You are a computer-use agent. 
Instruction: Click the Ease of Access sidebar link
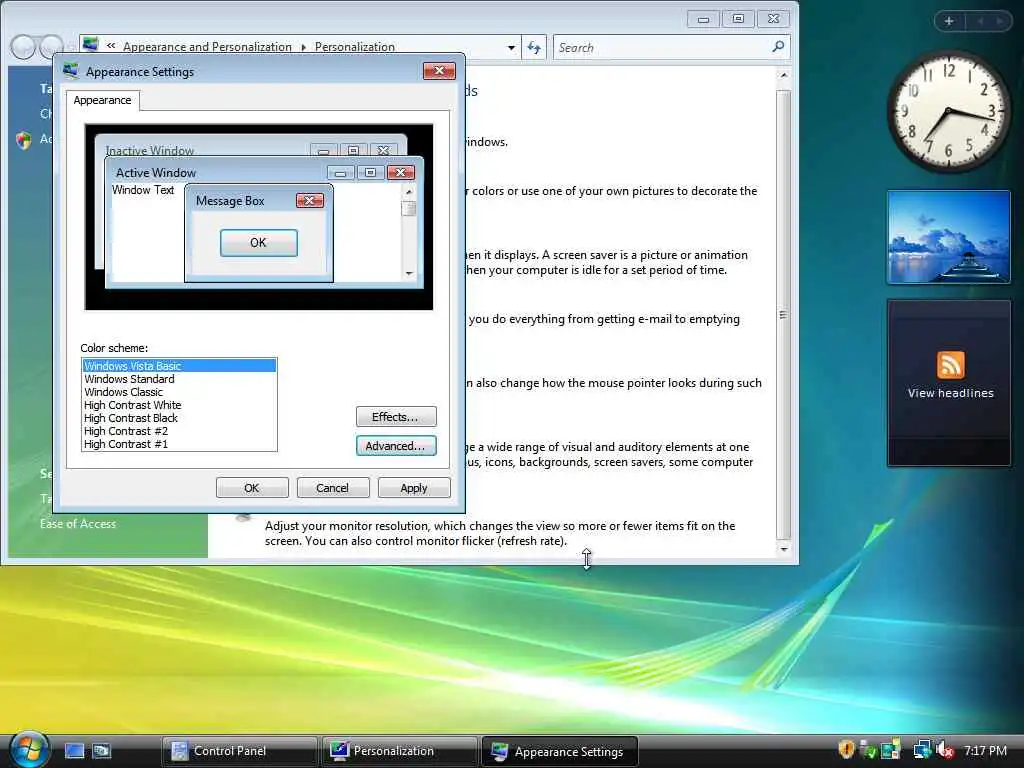point(78,524)
